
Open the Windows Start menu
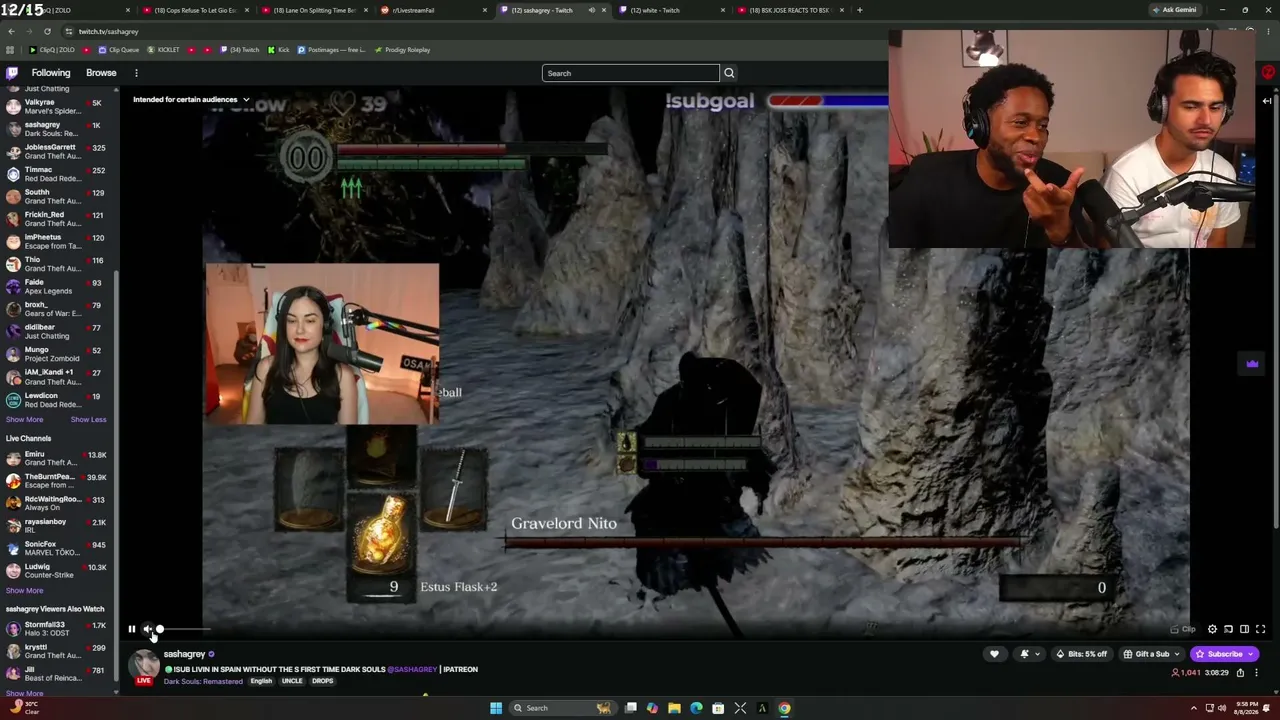pos(496,708)
